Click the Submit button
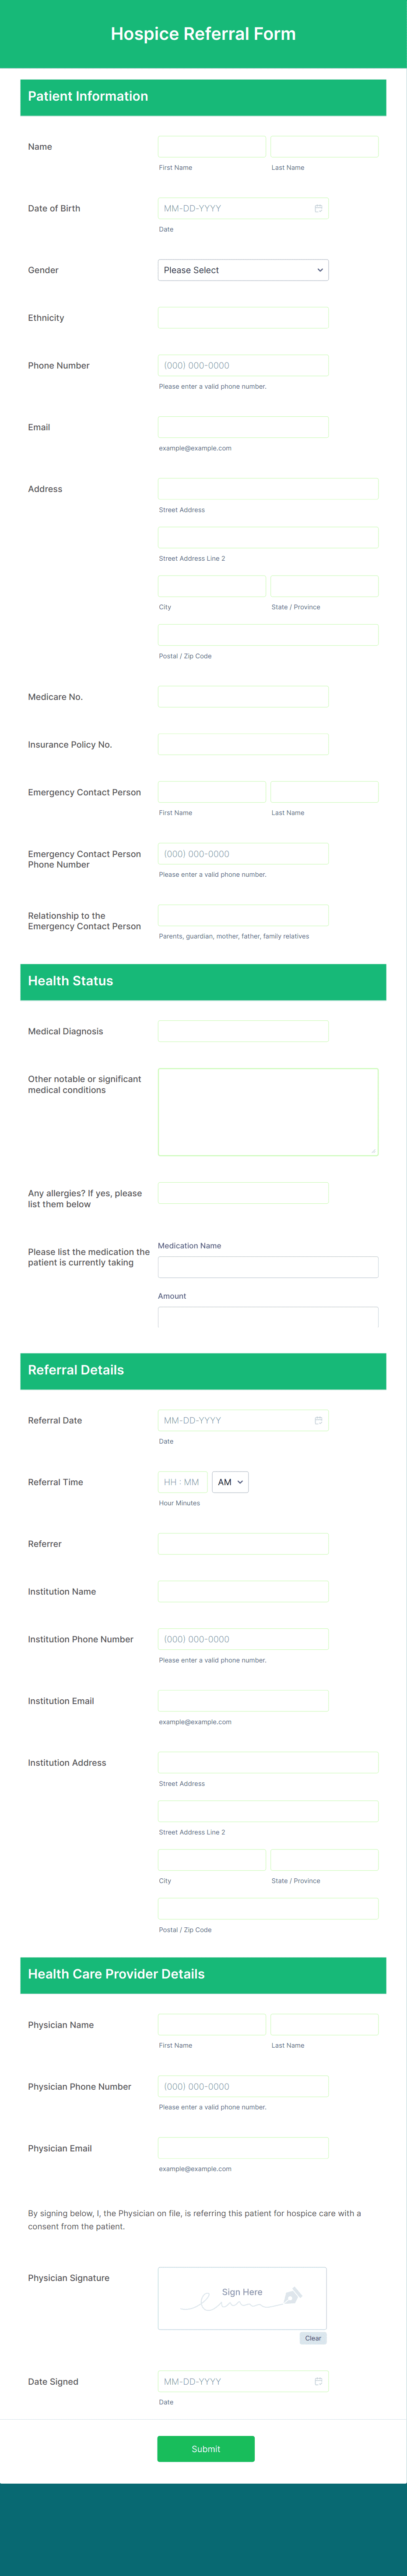 [206, 2448]
